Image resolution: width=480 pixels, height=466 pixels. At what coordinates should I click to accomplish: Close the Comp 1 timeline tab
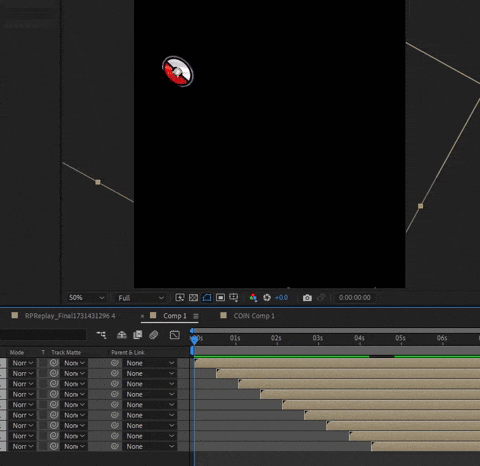coord(142,316)
